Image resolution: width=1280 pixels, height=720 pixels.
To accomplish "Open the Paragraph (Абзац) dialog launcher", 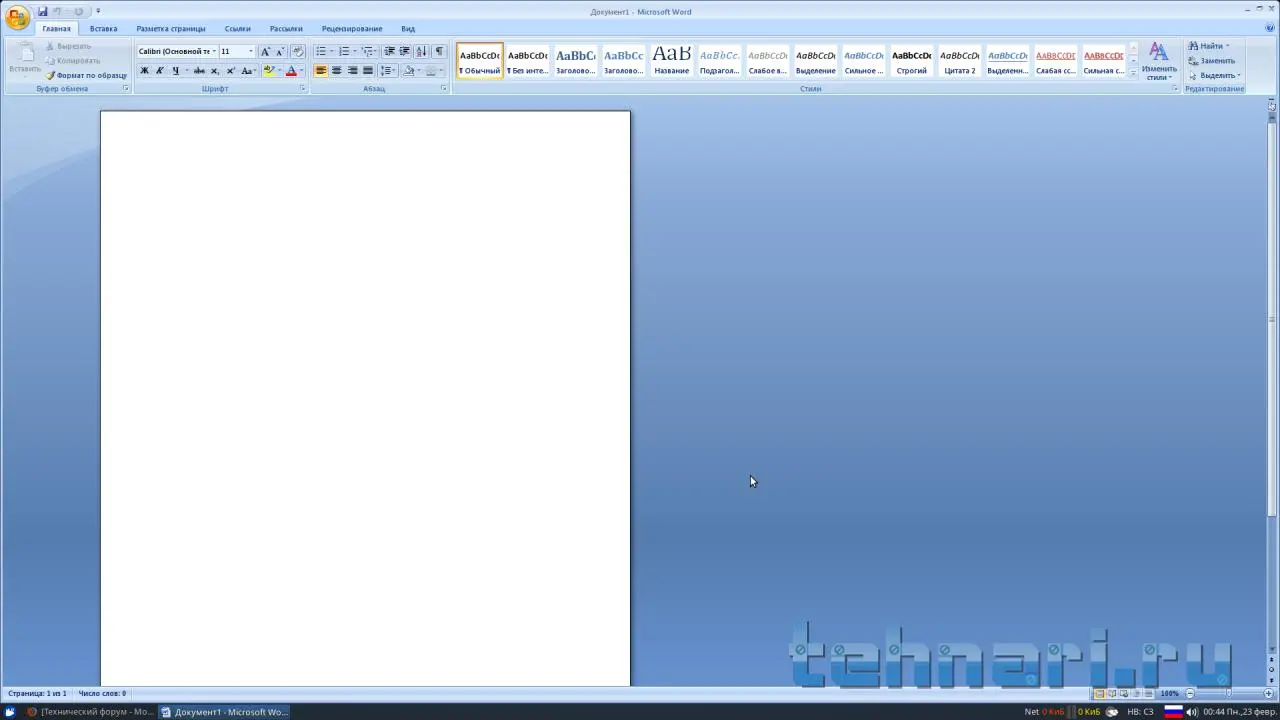I will pos(444,89).
